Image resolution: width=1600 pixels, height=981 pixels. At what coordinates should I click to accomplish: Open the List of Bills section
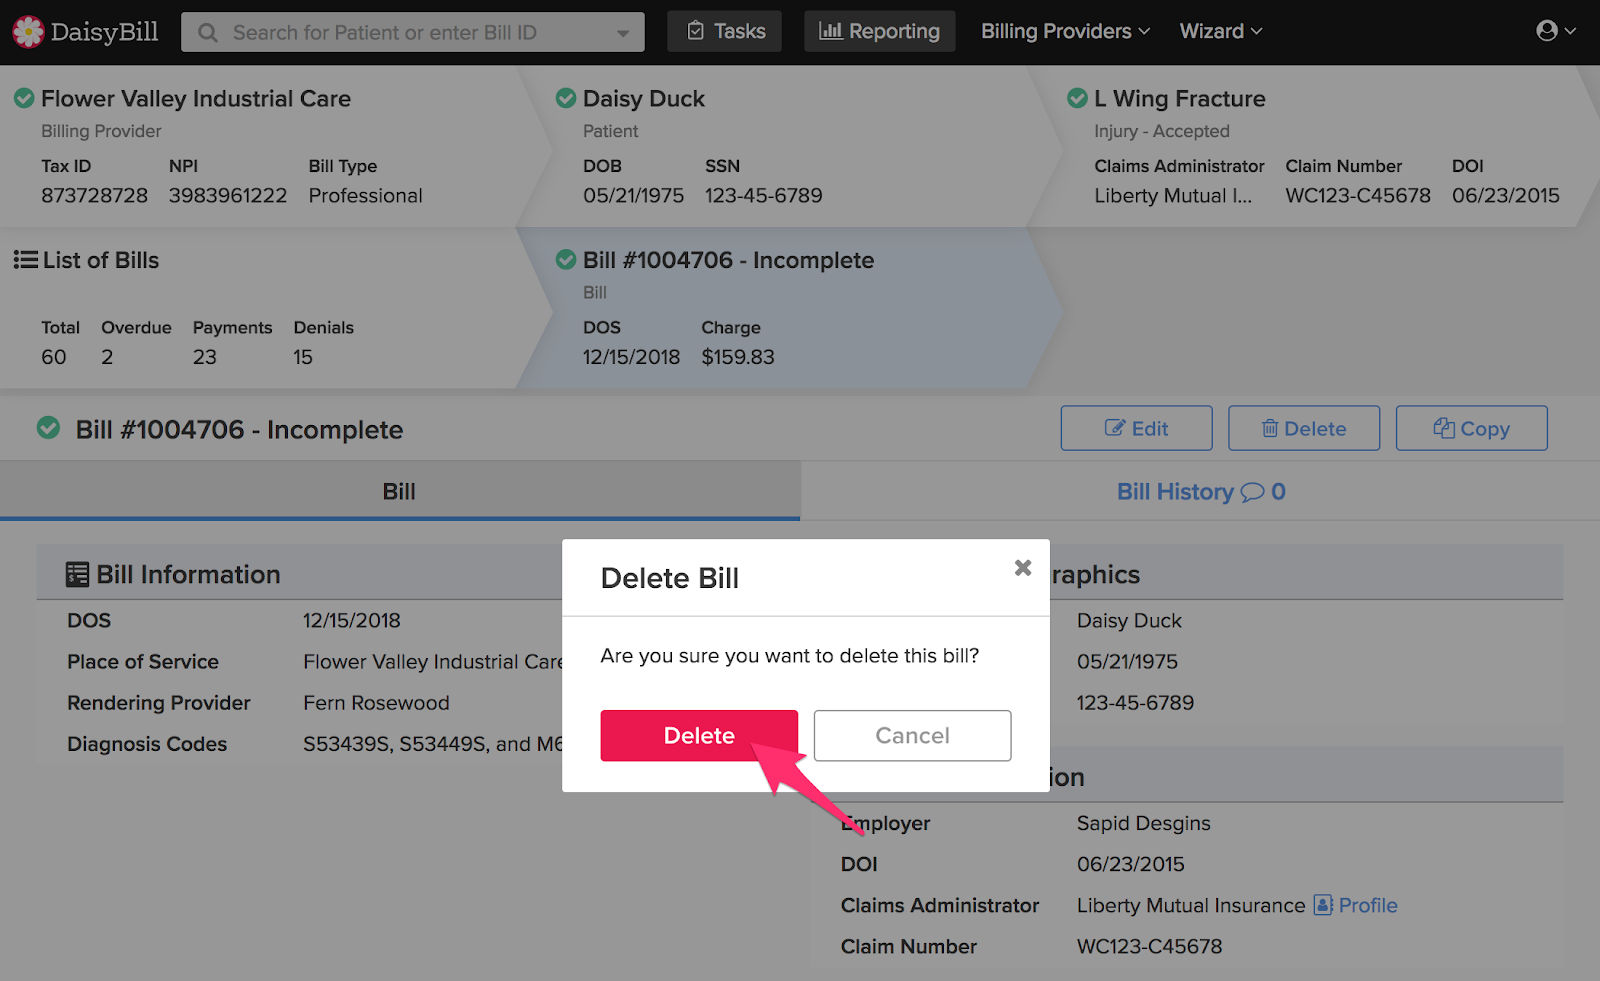tap(101, 260)
